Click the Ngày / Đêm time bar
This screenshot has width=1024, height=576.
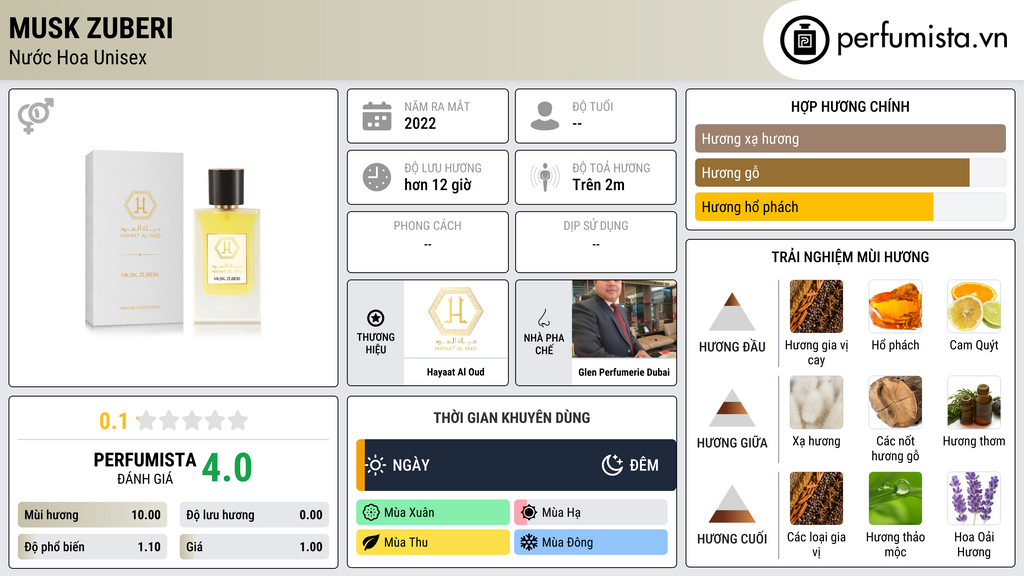pos(516,465)
